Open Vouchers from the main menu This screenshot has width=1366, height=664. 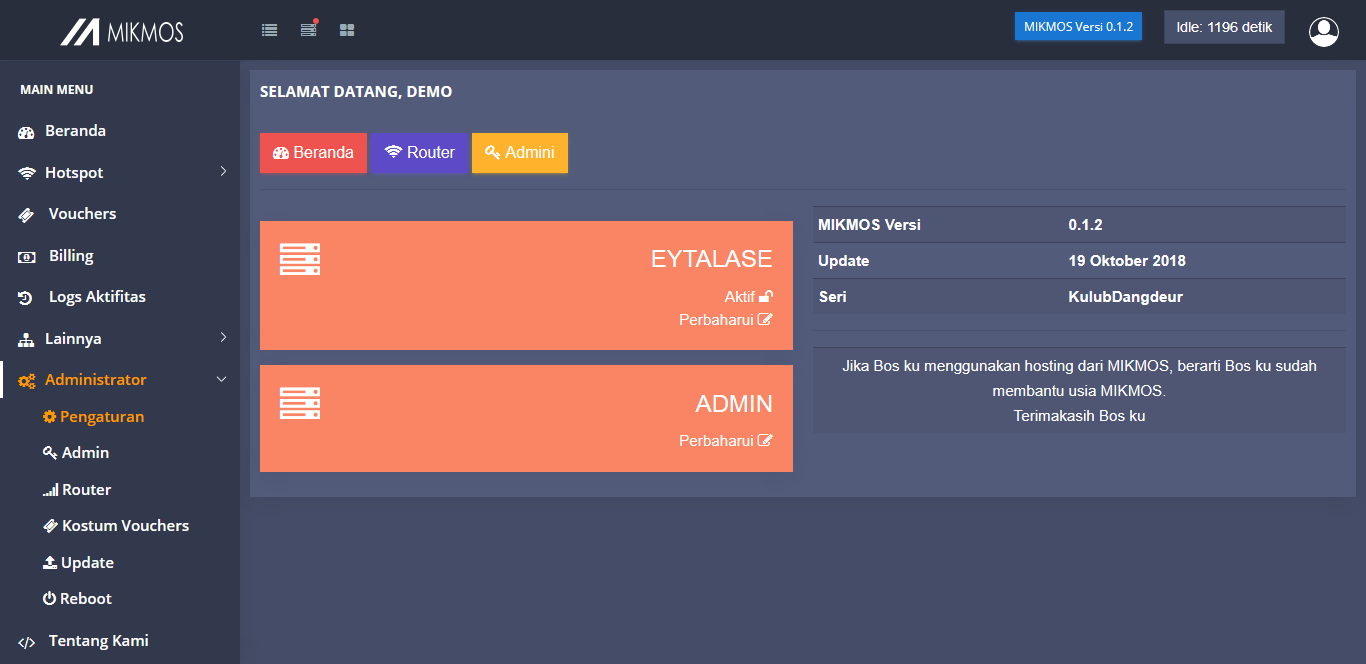coord(82,214)
